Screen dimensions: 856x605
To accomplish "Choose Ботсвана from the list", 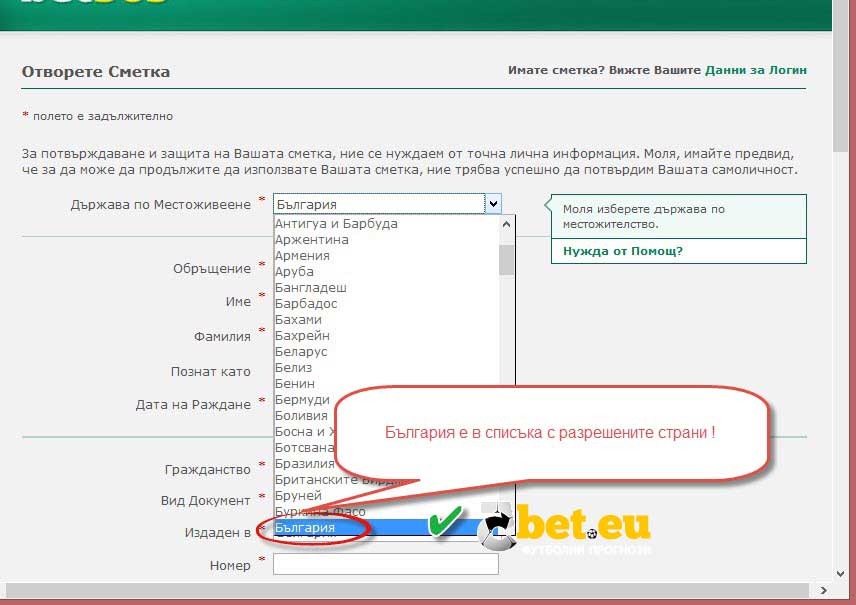I will [x=304, y=448].
